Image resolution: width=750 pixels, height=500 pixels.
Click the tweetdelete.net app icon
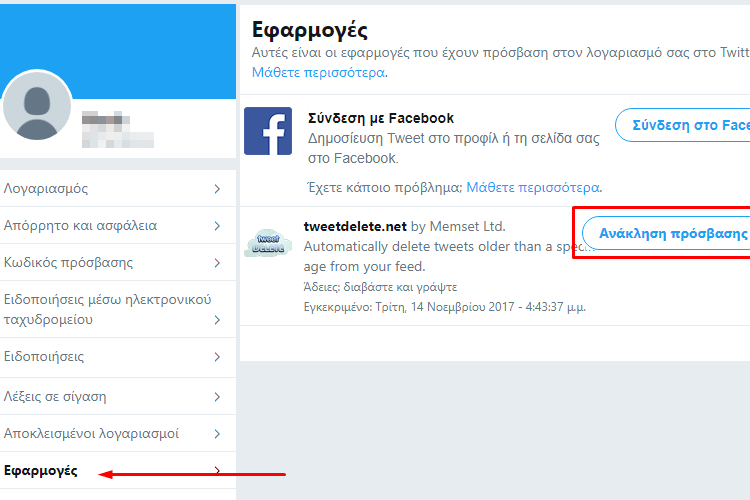(x=268, y=243)
